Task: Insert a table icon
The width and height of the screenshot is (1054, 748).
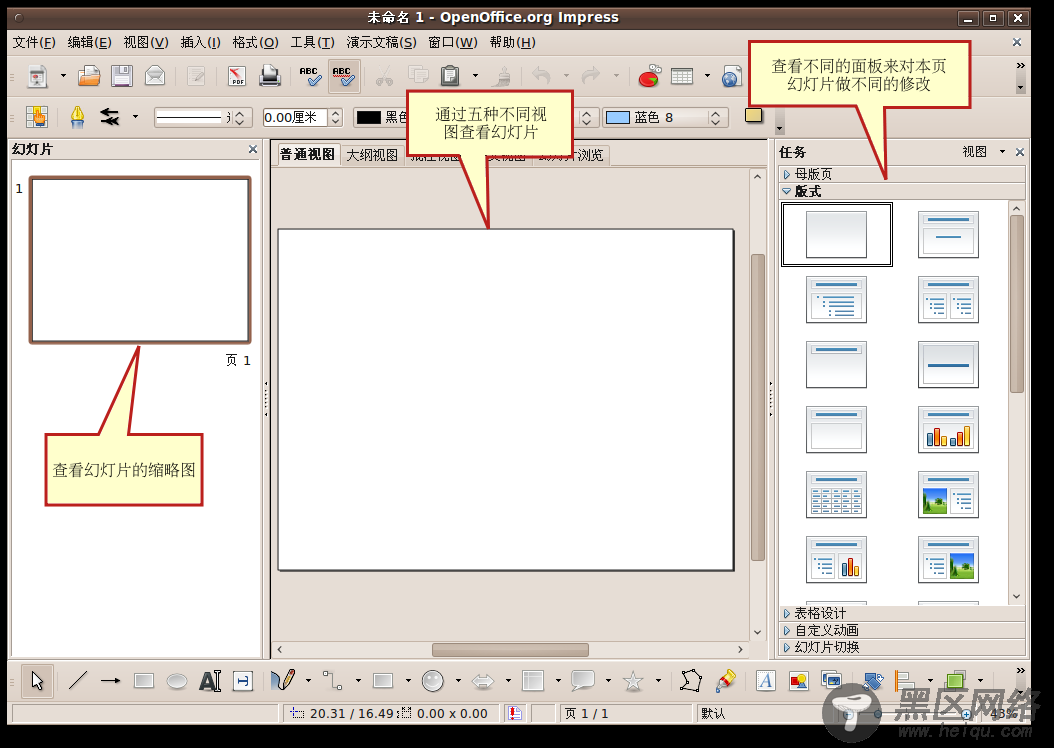Action: 682,76
